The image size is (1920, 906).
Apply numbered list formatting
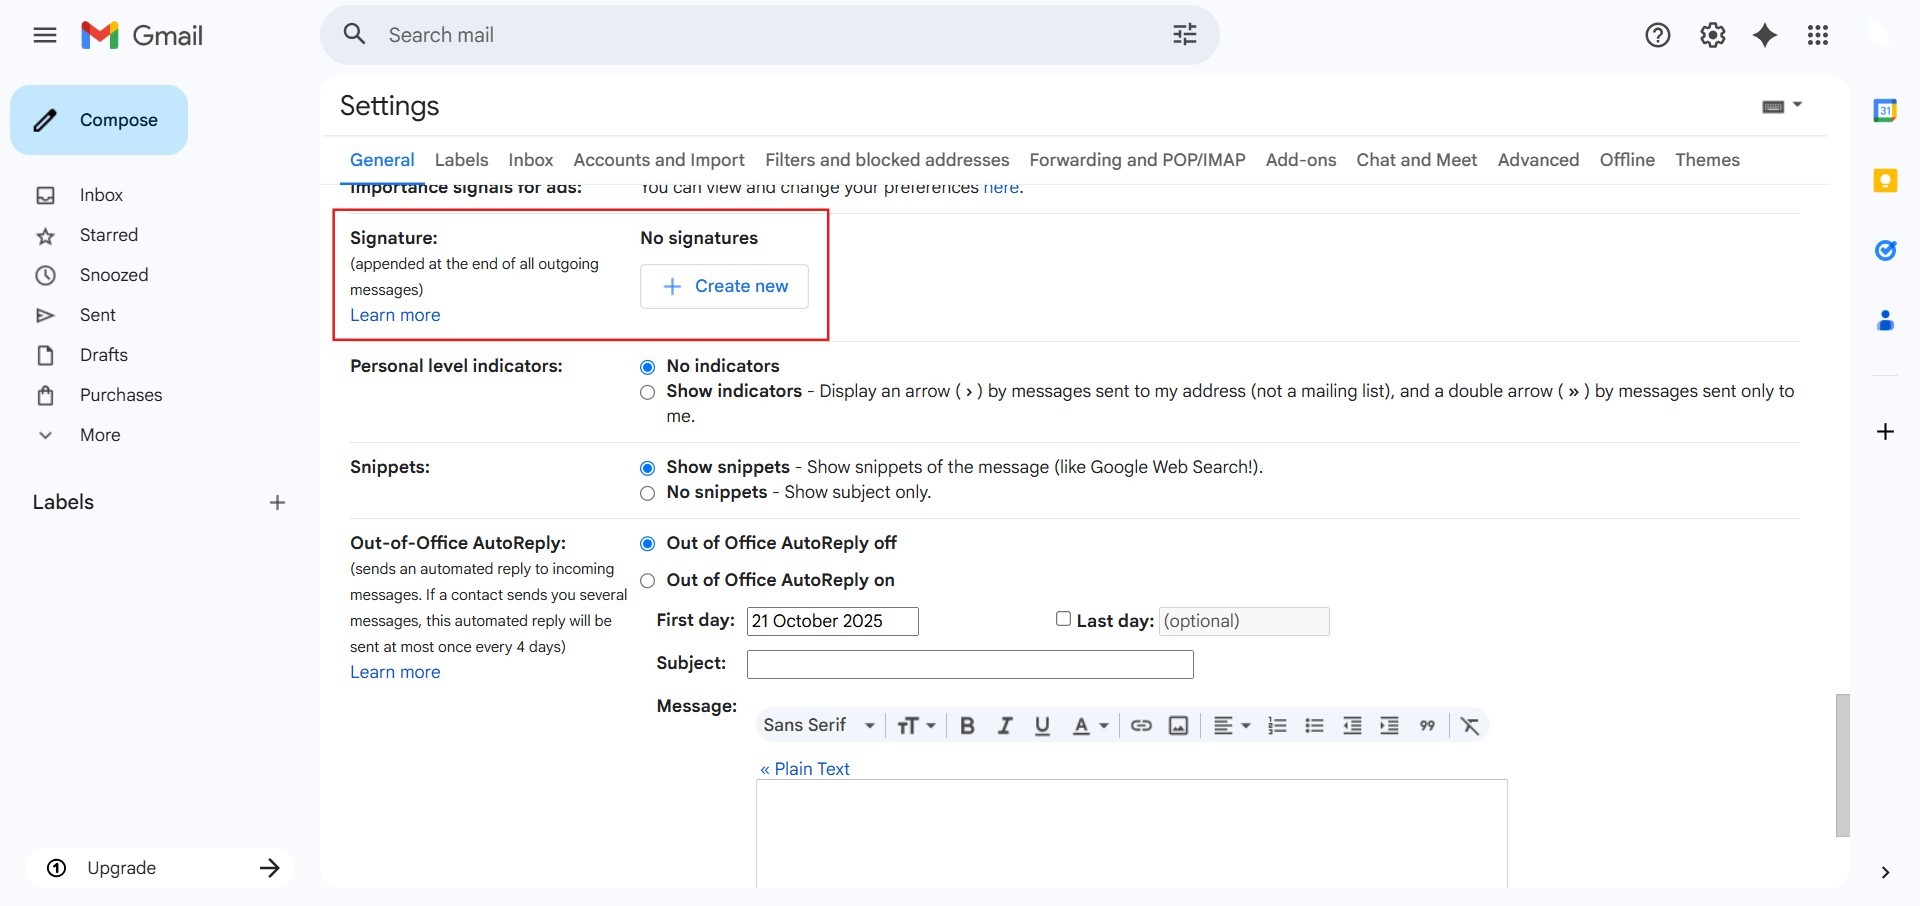(1277, 726)
